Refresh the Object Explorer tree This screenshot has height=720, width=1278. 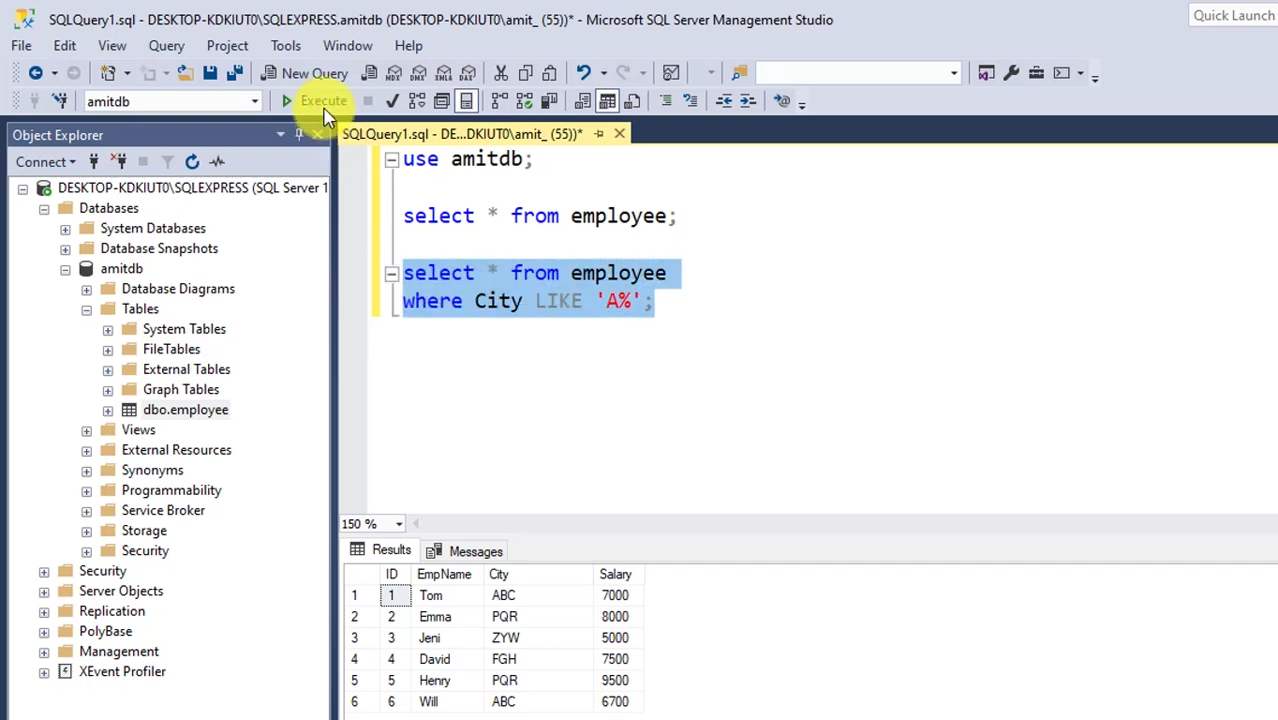[x=192, y=161]
